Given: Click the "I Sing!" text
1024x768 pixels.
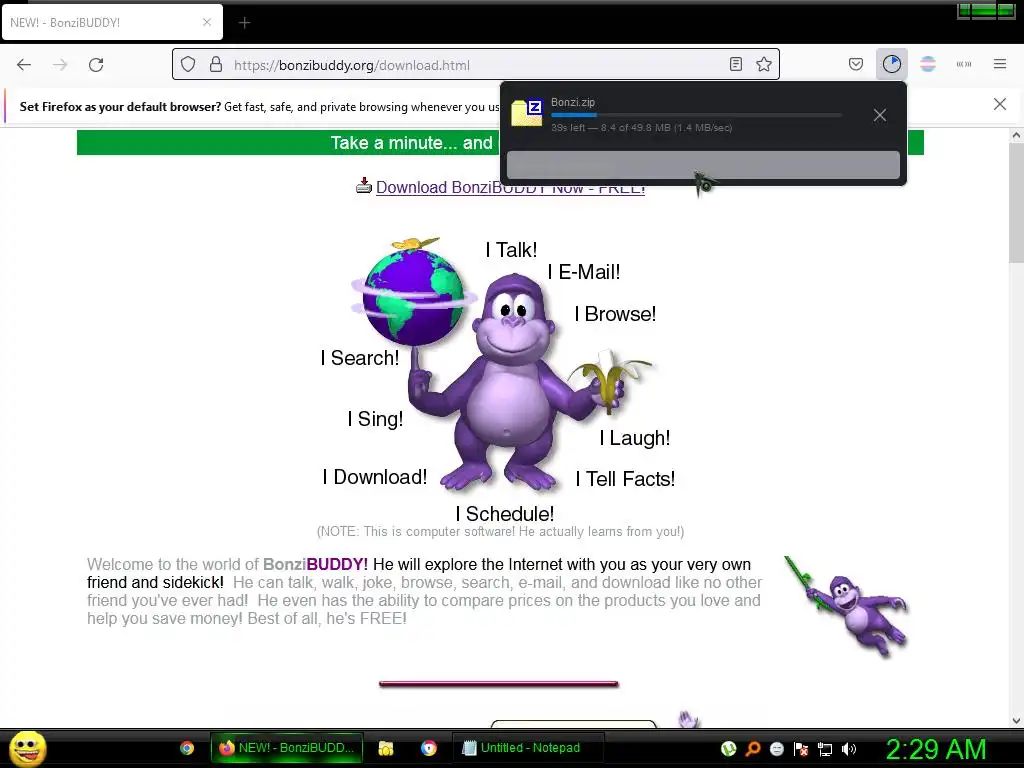Looking at the screenshot, I should tap(376, 419).
